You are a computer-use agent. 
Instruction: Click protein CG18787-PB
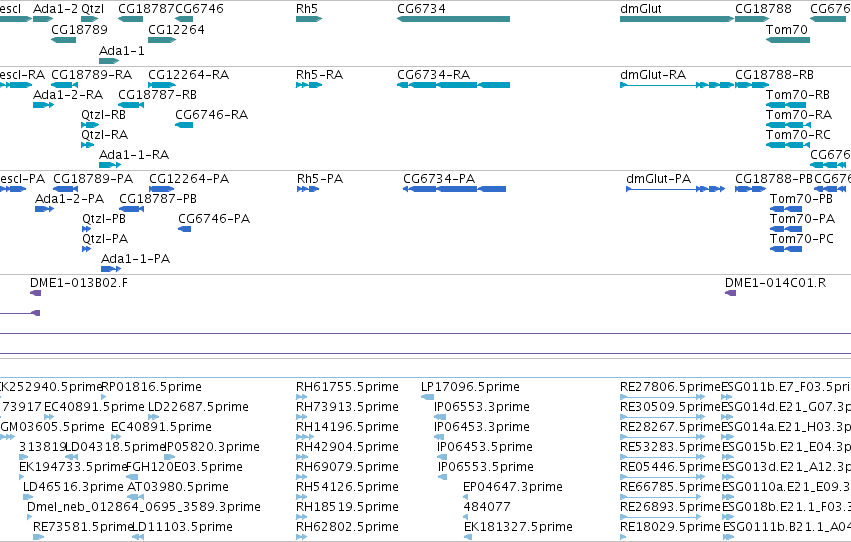point(131,209)
